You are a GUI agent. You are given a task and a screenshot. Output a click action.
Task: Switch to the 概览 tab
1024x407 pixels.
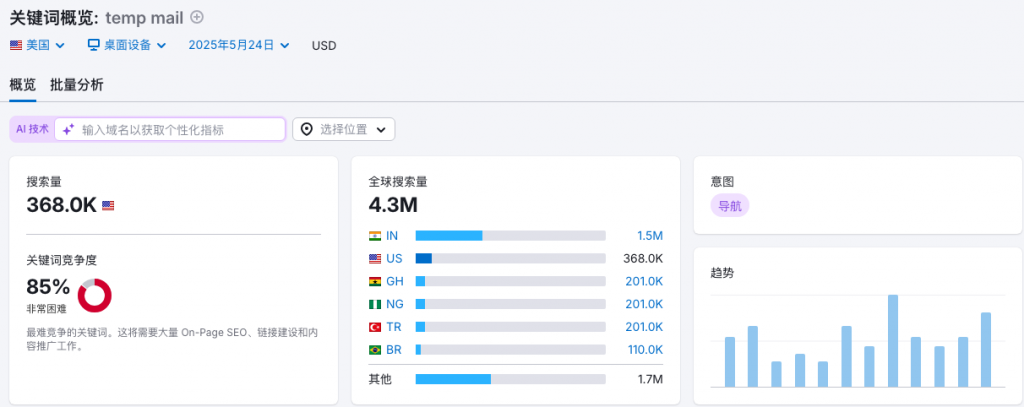[x=22, y=85]
